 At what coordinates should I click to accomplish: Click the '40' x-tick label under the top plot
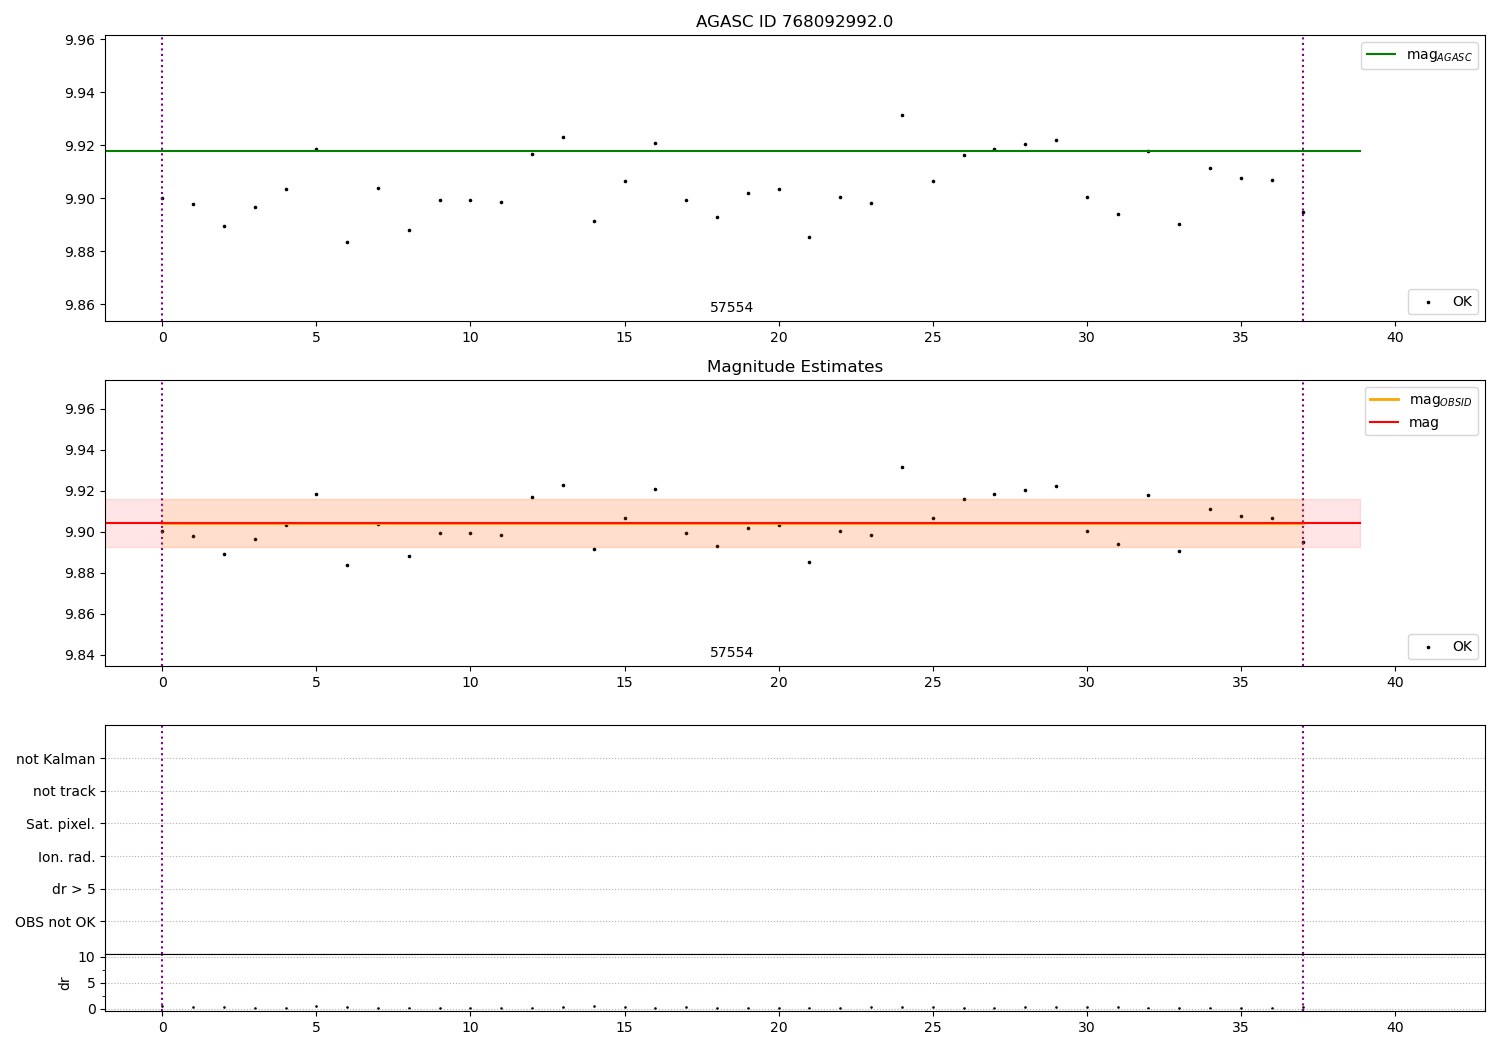1395,338
